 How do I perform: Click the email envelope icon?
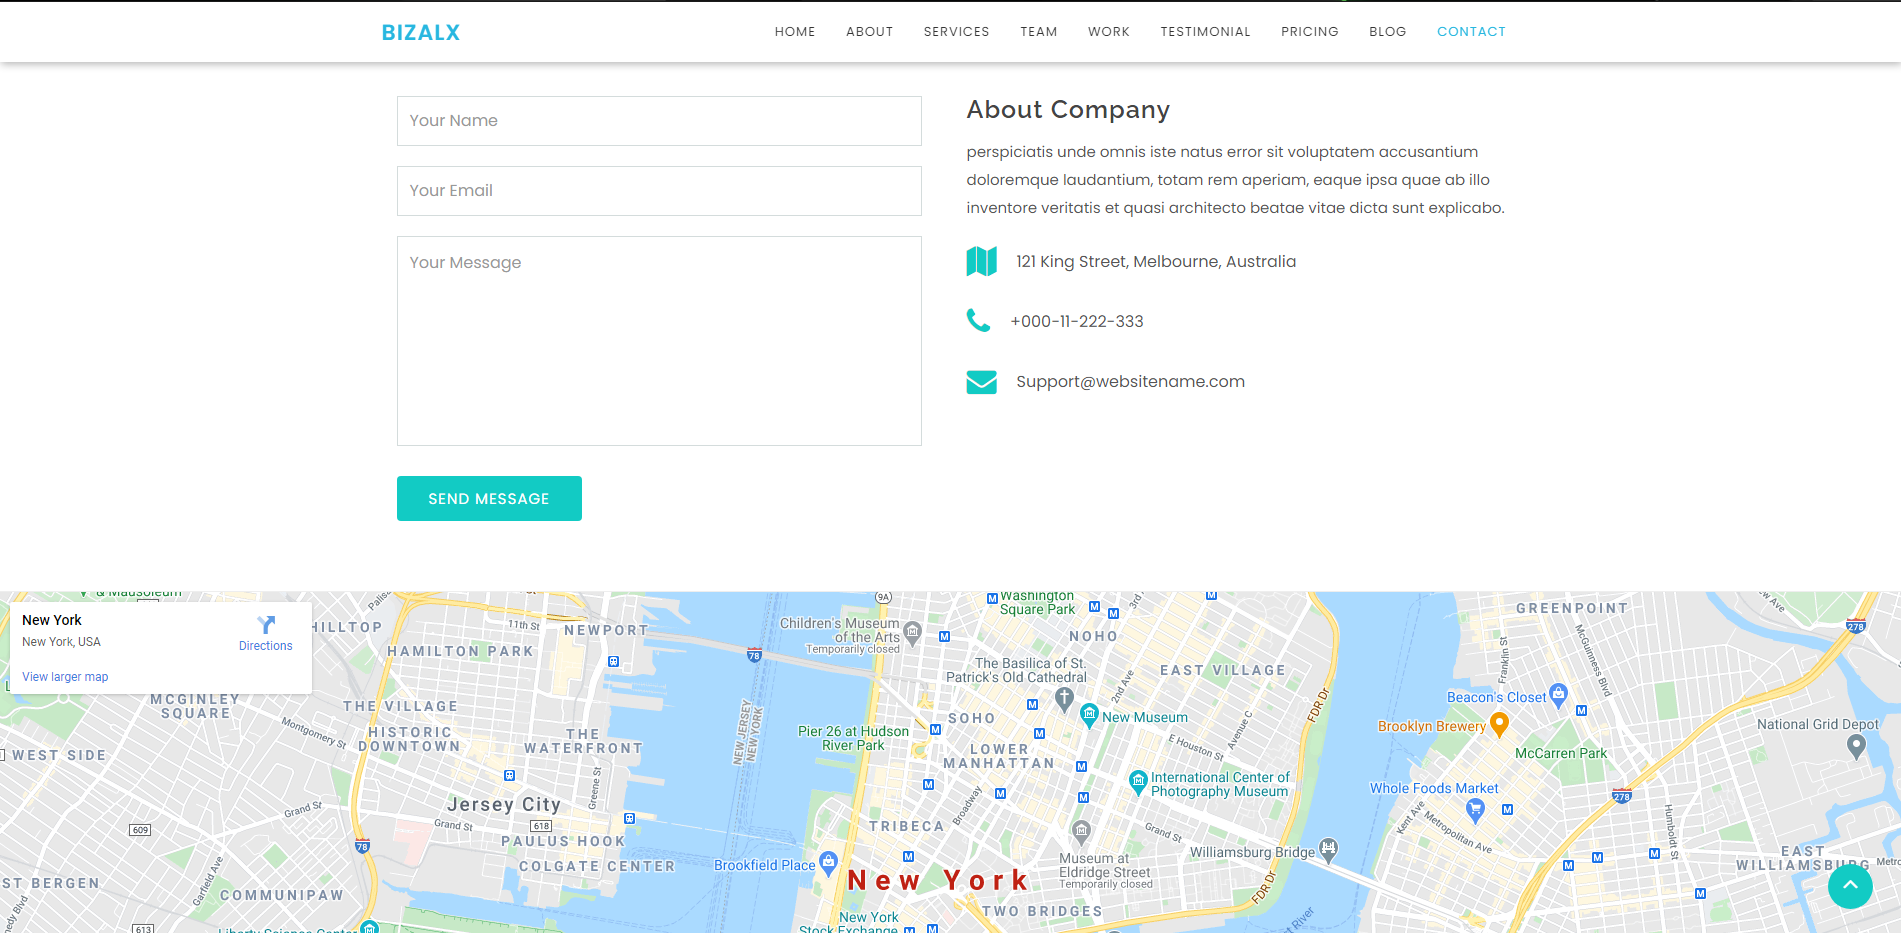click(x=981, y=382)
